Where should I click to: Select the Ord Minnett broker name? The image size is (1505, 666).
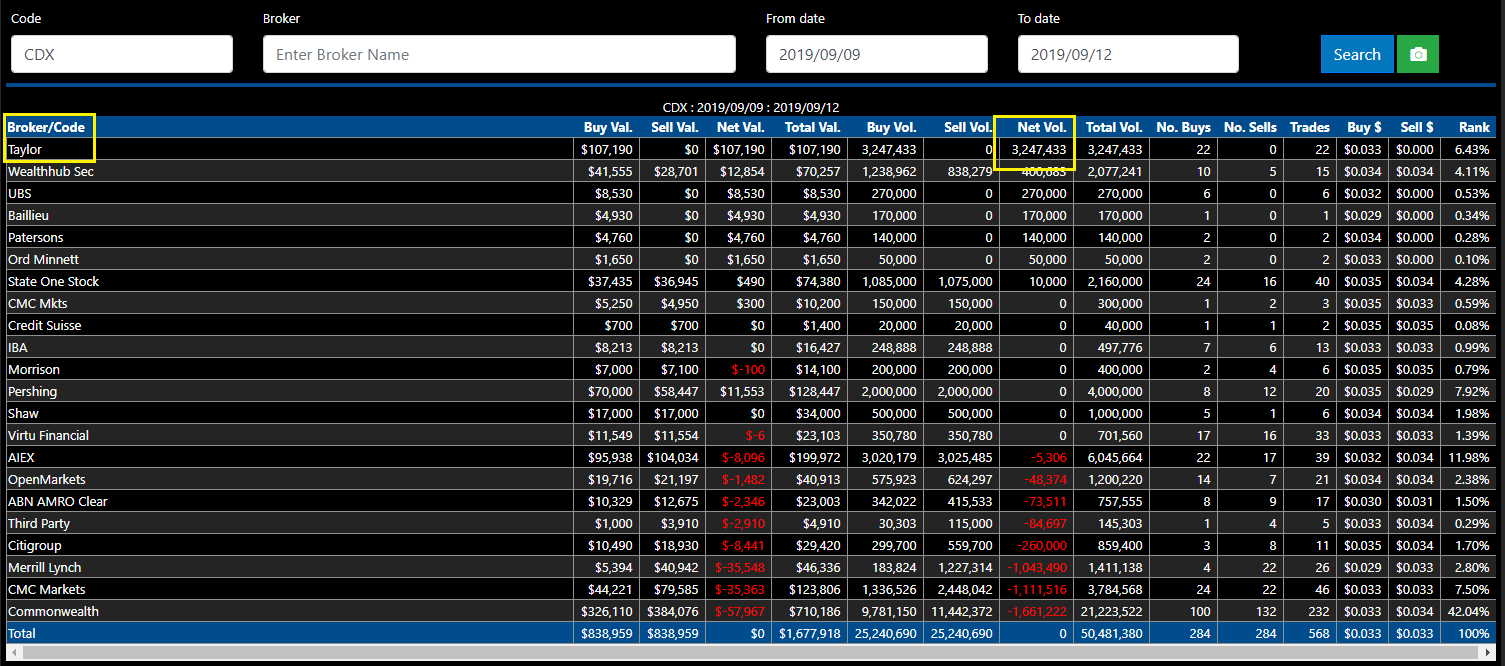click(43, 259)
